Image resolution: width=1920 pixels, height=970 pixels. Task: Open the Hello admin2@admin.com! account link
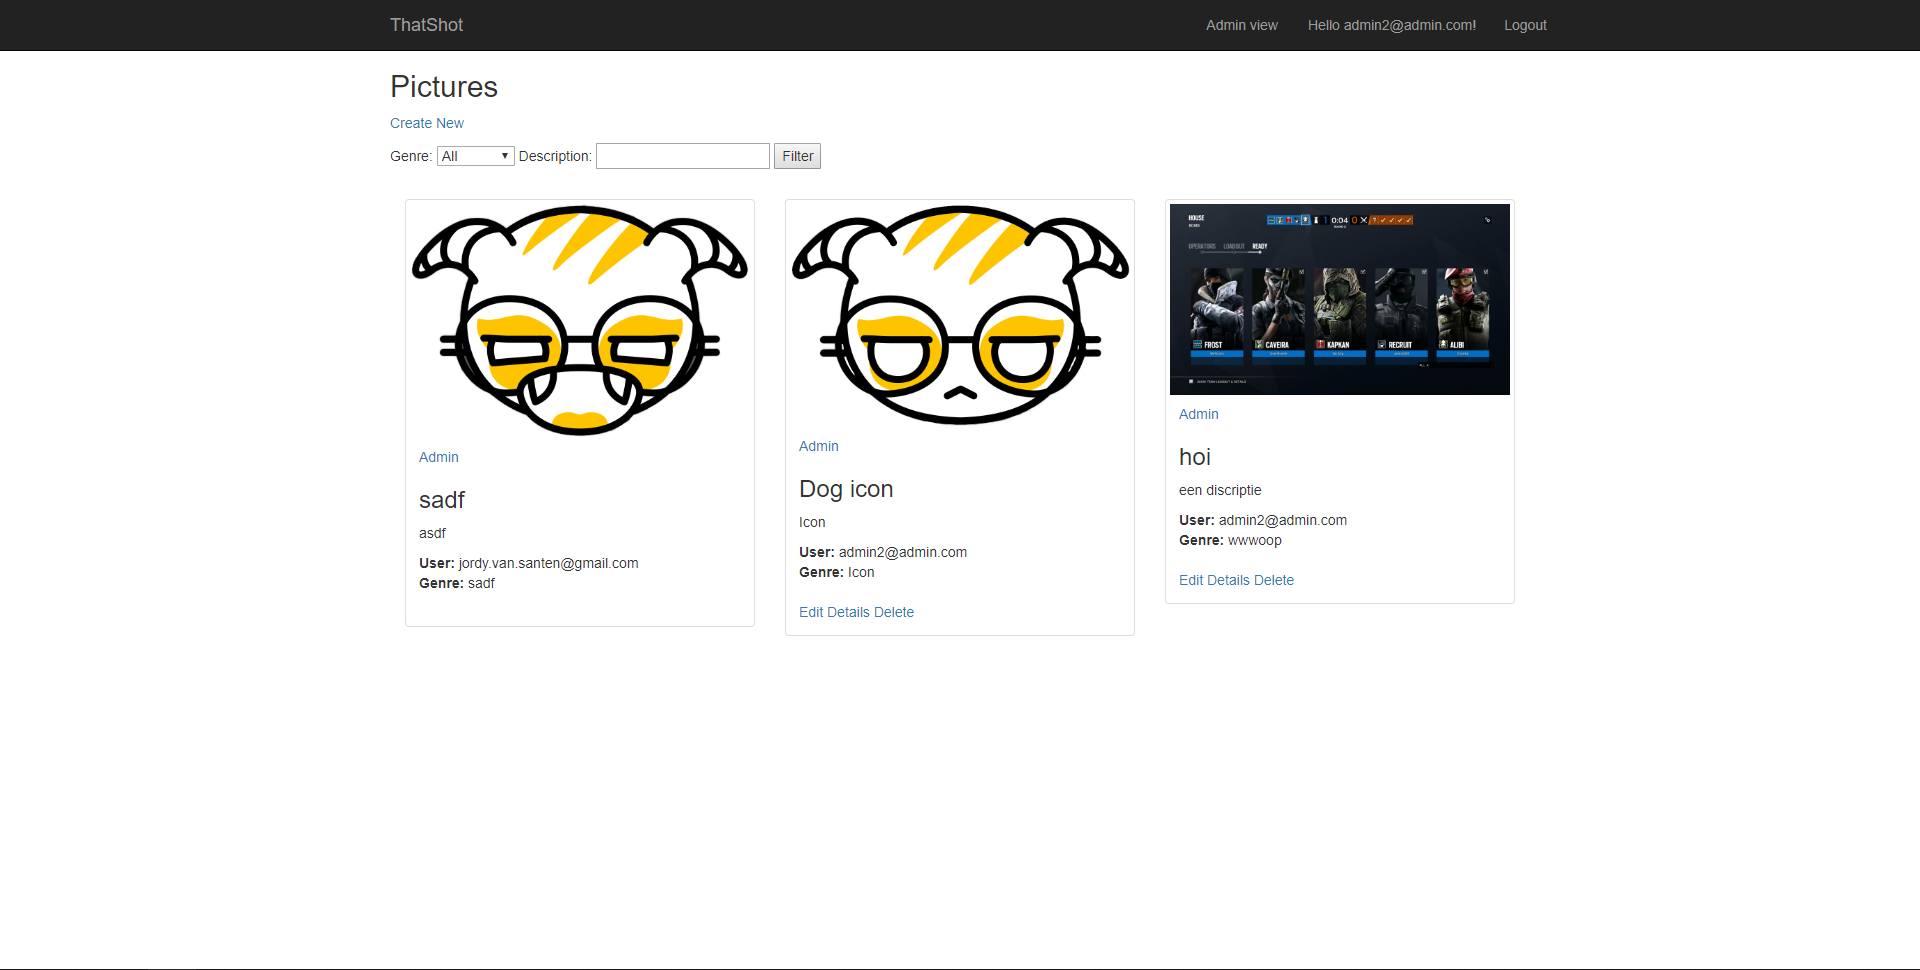[1391, 25]
